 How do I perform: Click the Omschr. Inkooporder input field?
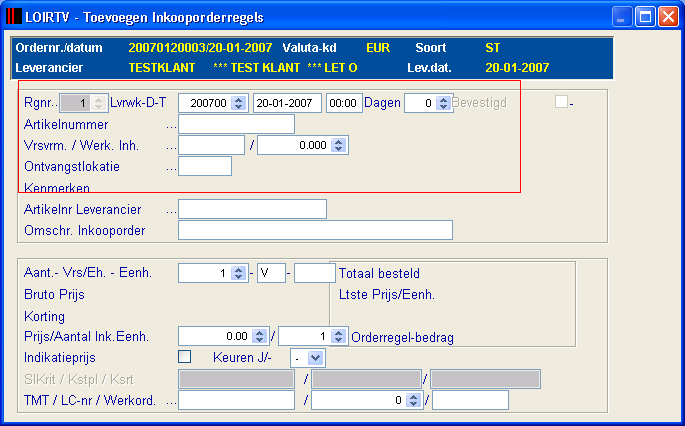tap(315, 230)
